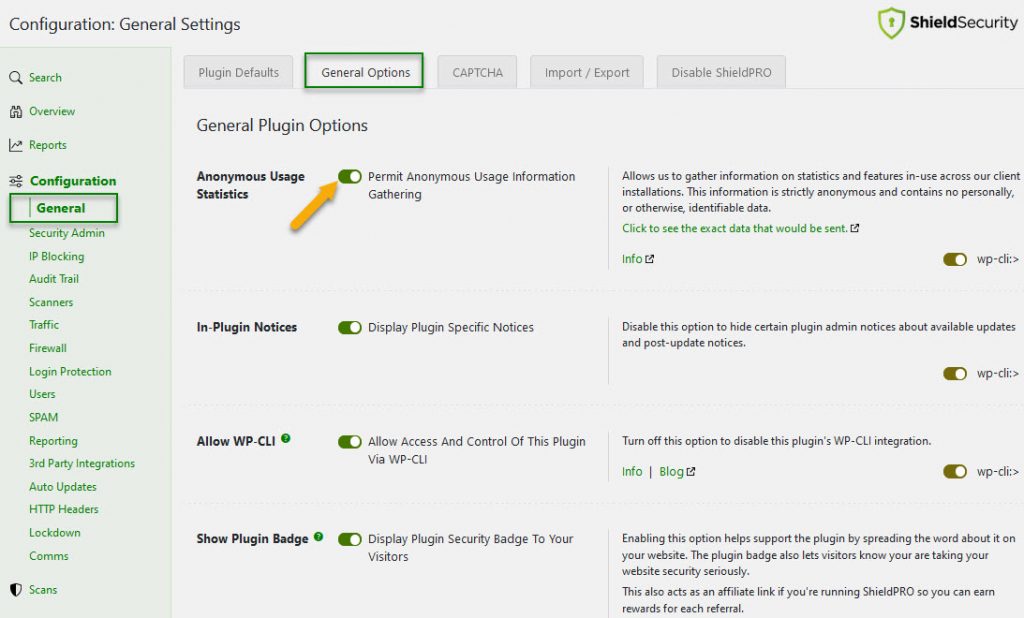This screenshot has height=618, width=1024.
Task: Toggle the Allow Access Via WP-CLI switch
Action: [350, 442]
